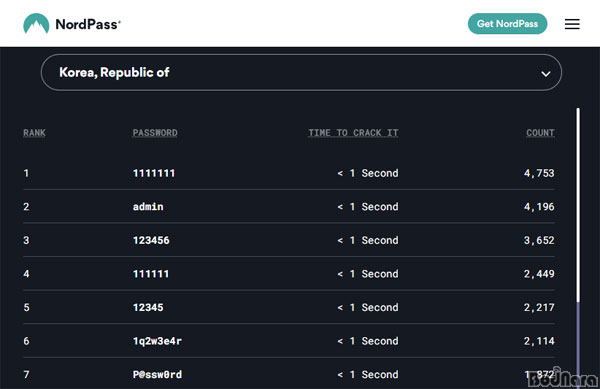Select the 1q2w3e4r password entry
This screenshot has height=389, width=600.
tap(157, 341)
